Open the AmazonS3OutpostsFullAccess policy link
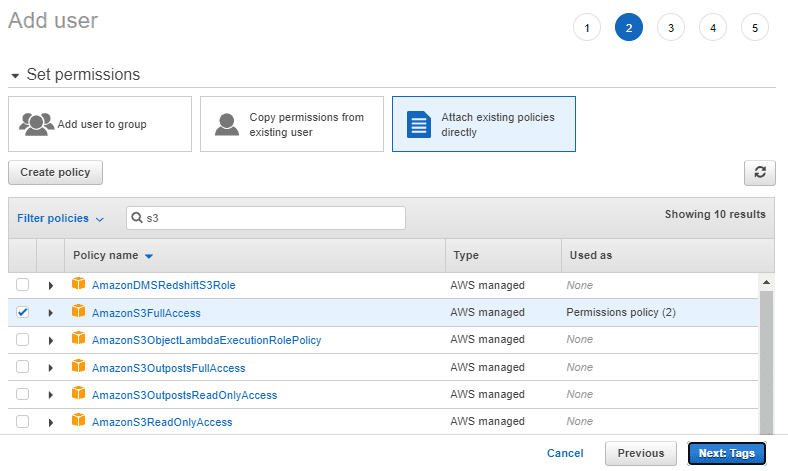The height and width of the screenshot is (471, 788). click(x=168, y=368)
